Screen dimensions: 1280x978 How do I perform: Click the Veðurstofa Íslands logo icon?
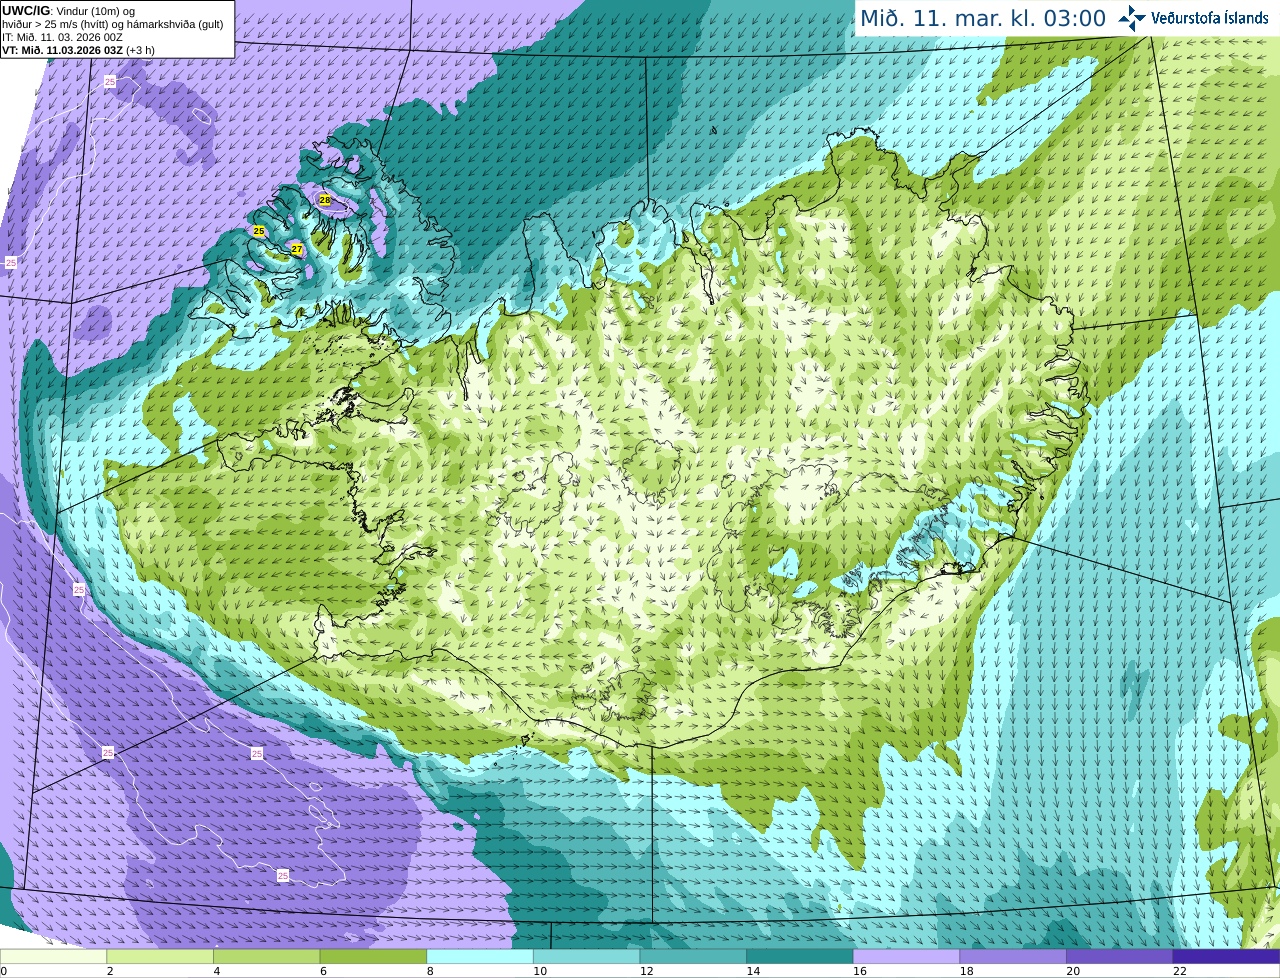pos(1132,18)
